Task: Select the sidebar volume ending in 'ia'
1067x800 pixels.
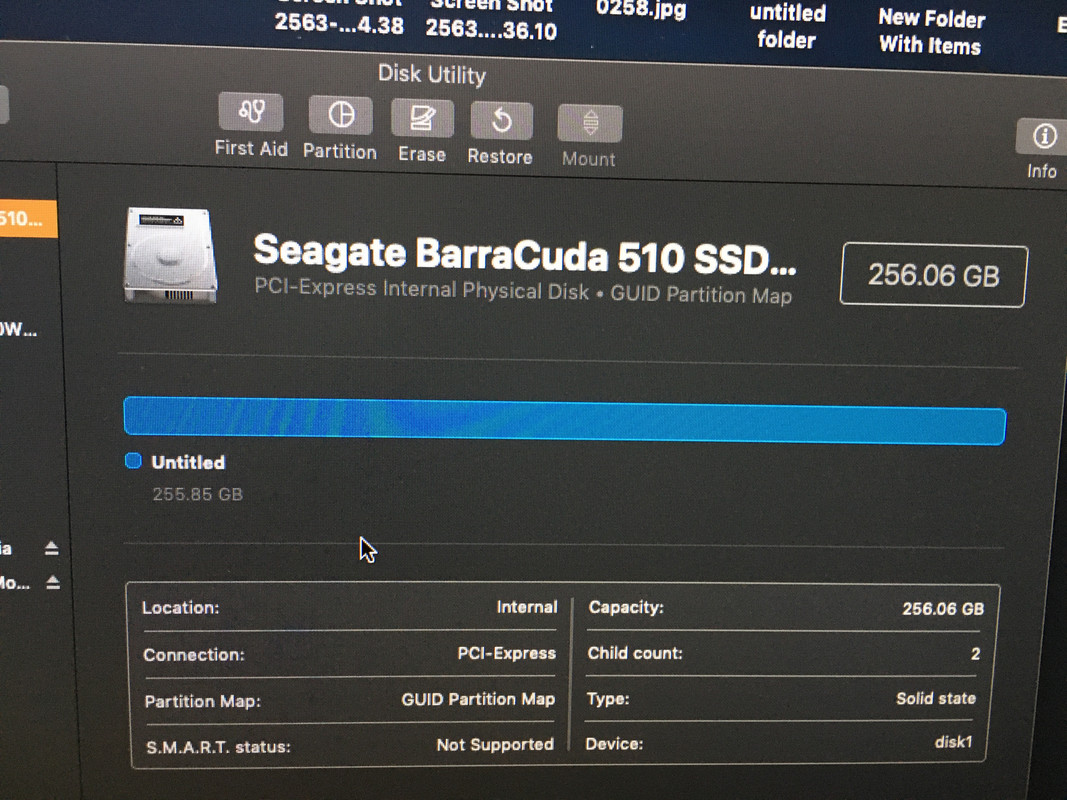Action: 6,548
